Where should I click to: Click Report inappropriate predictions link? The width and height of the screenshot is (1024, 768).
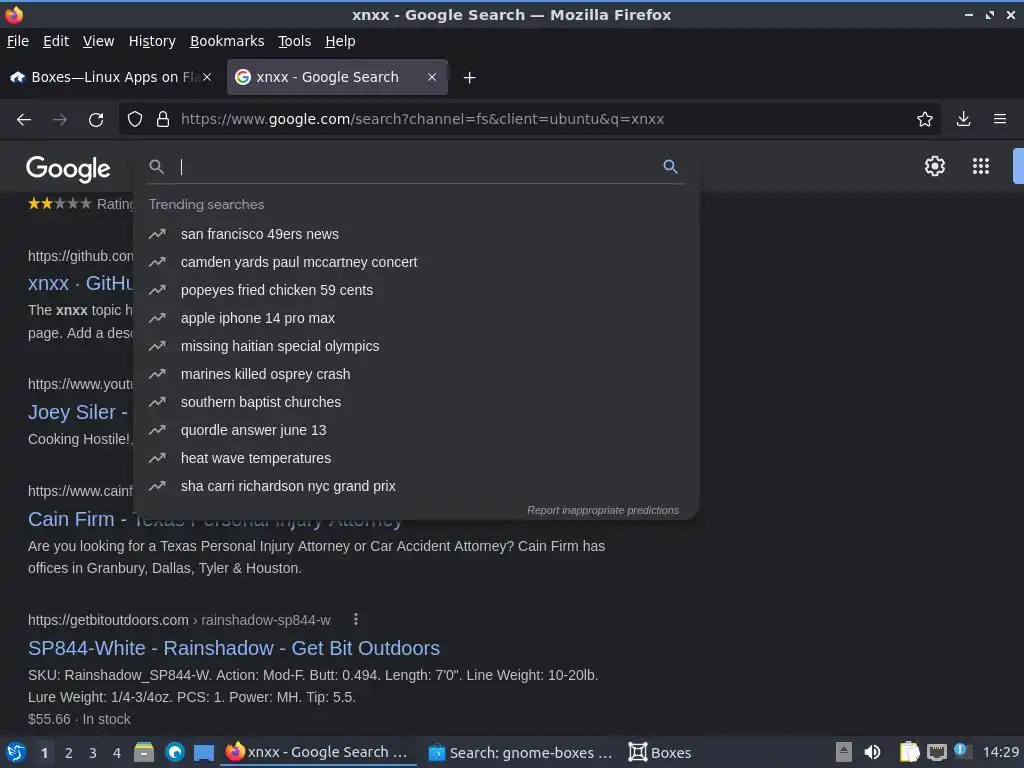tap(603, 510)
